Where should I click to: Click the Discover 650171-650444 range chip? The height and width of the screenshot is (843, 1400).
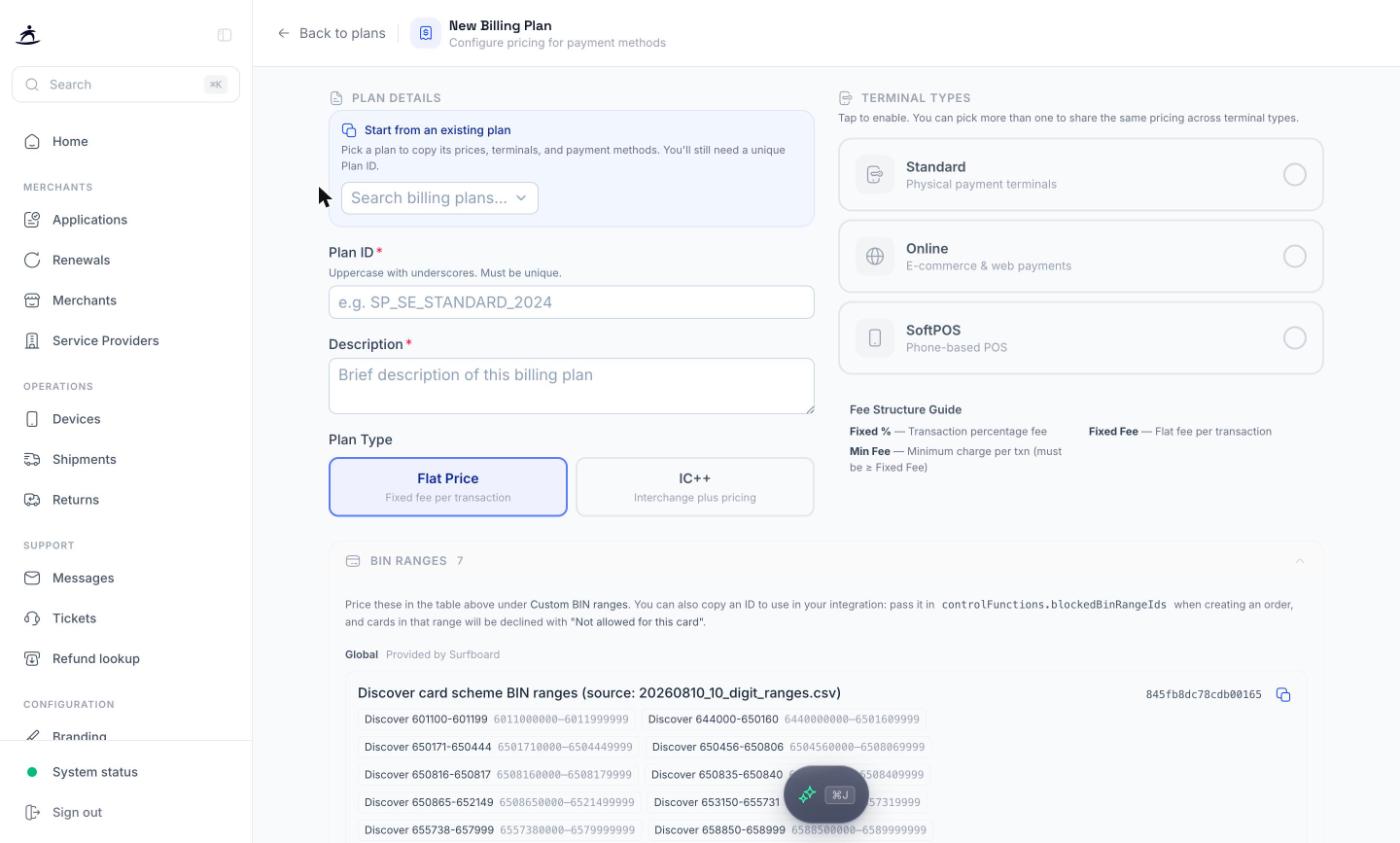pos(499,747)
